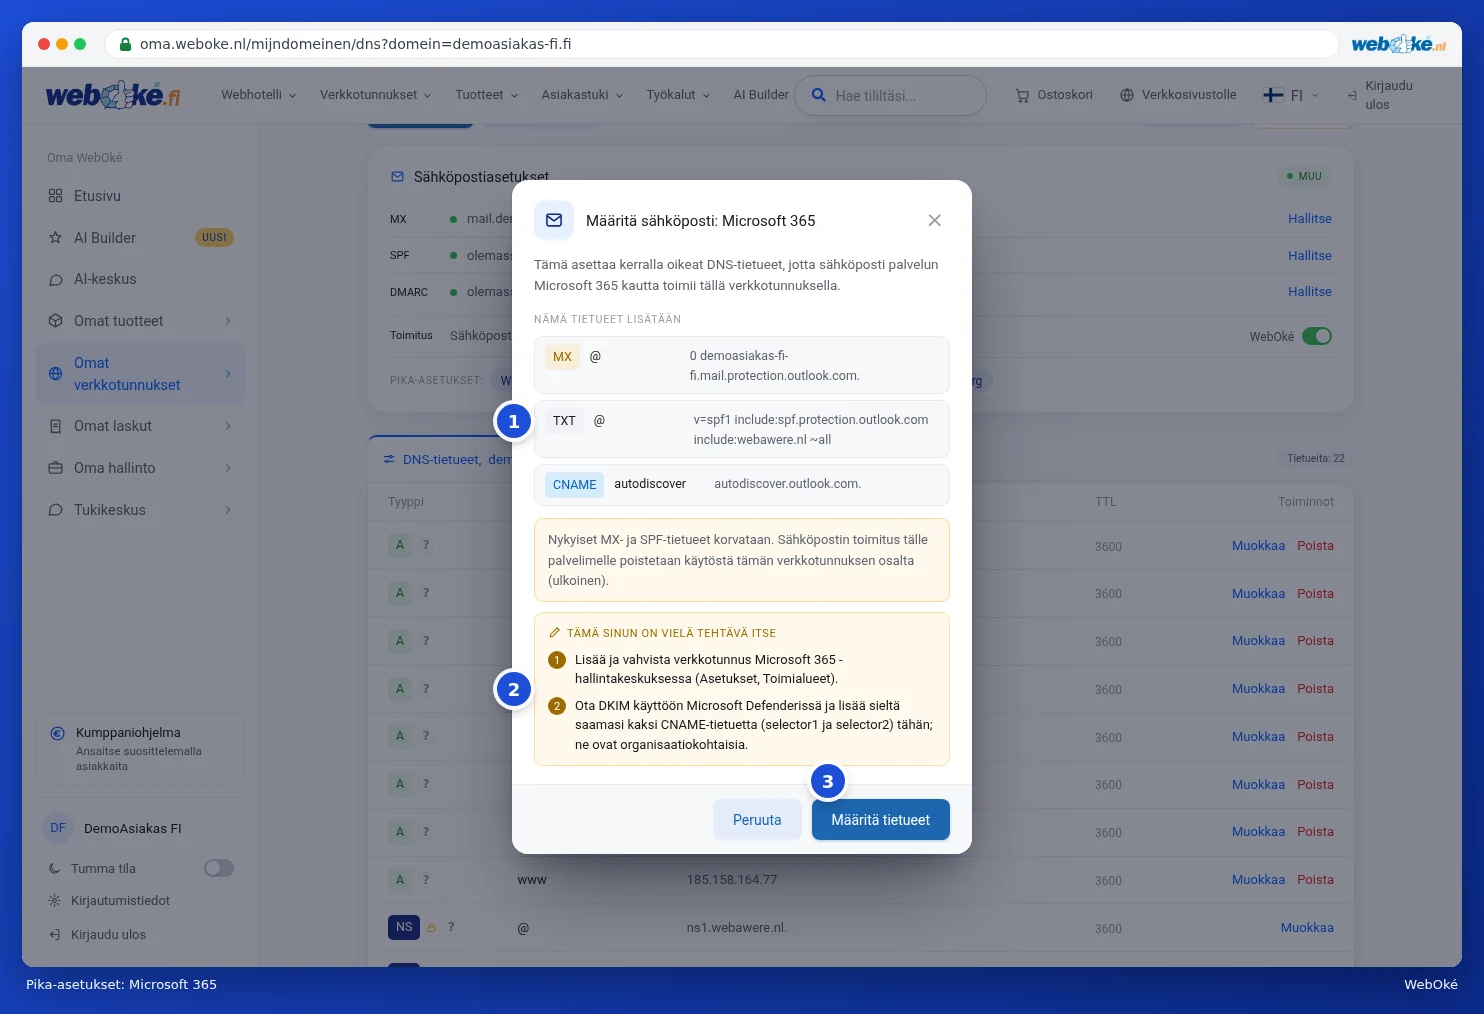Confirm with Määritä tietueet button
1484x1014 pixels.
[x=881, y=820]
